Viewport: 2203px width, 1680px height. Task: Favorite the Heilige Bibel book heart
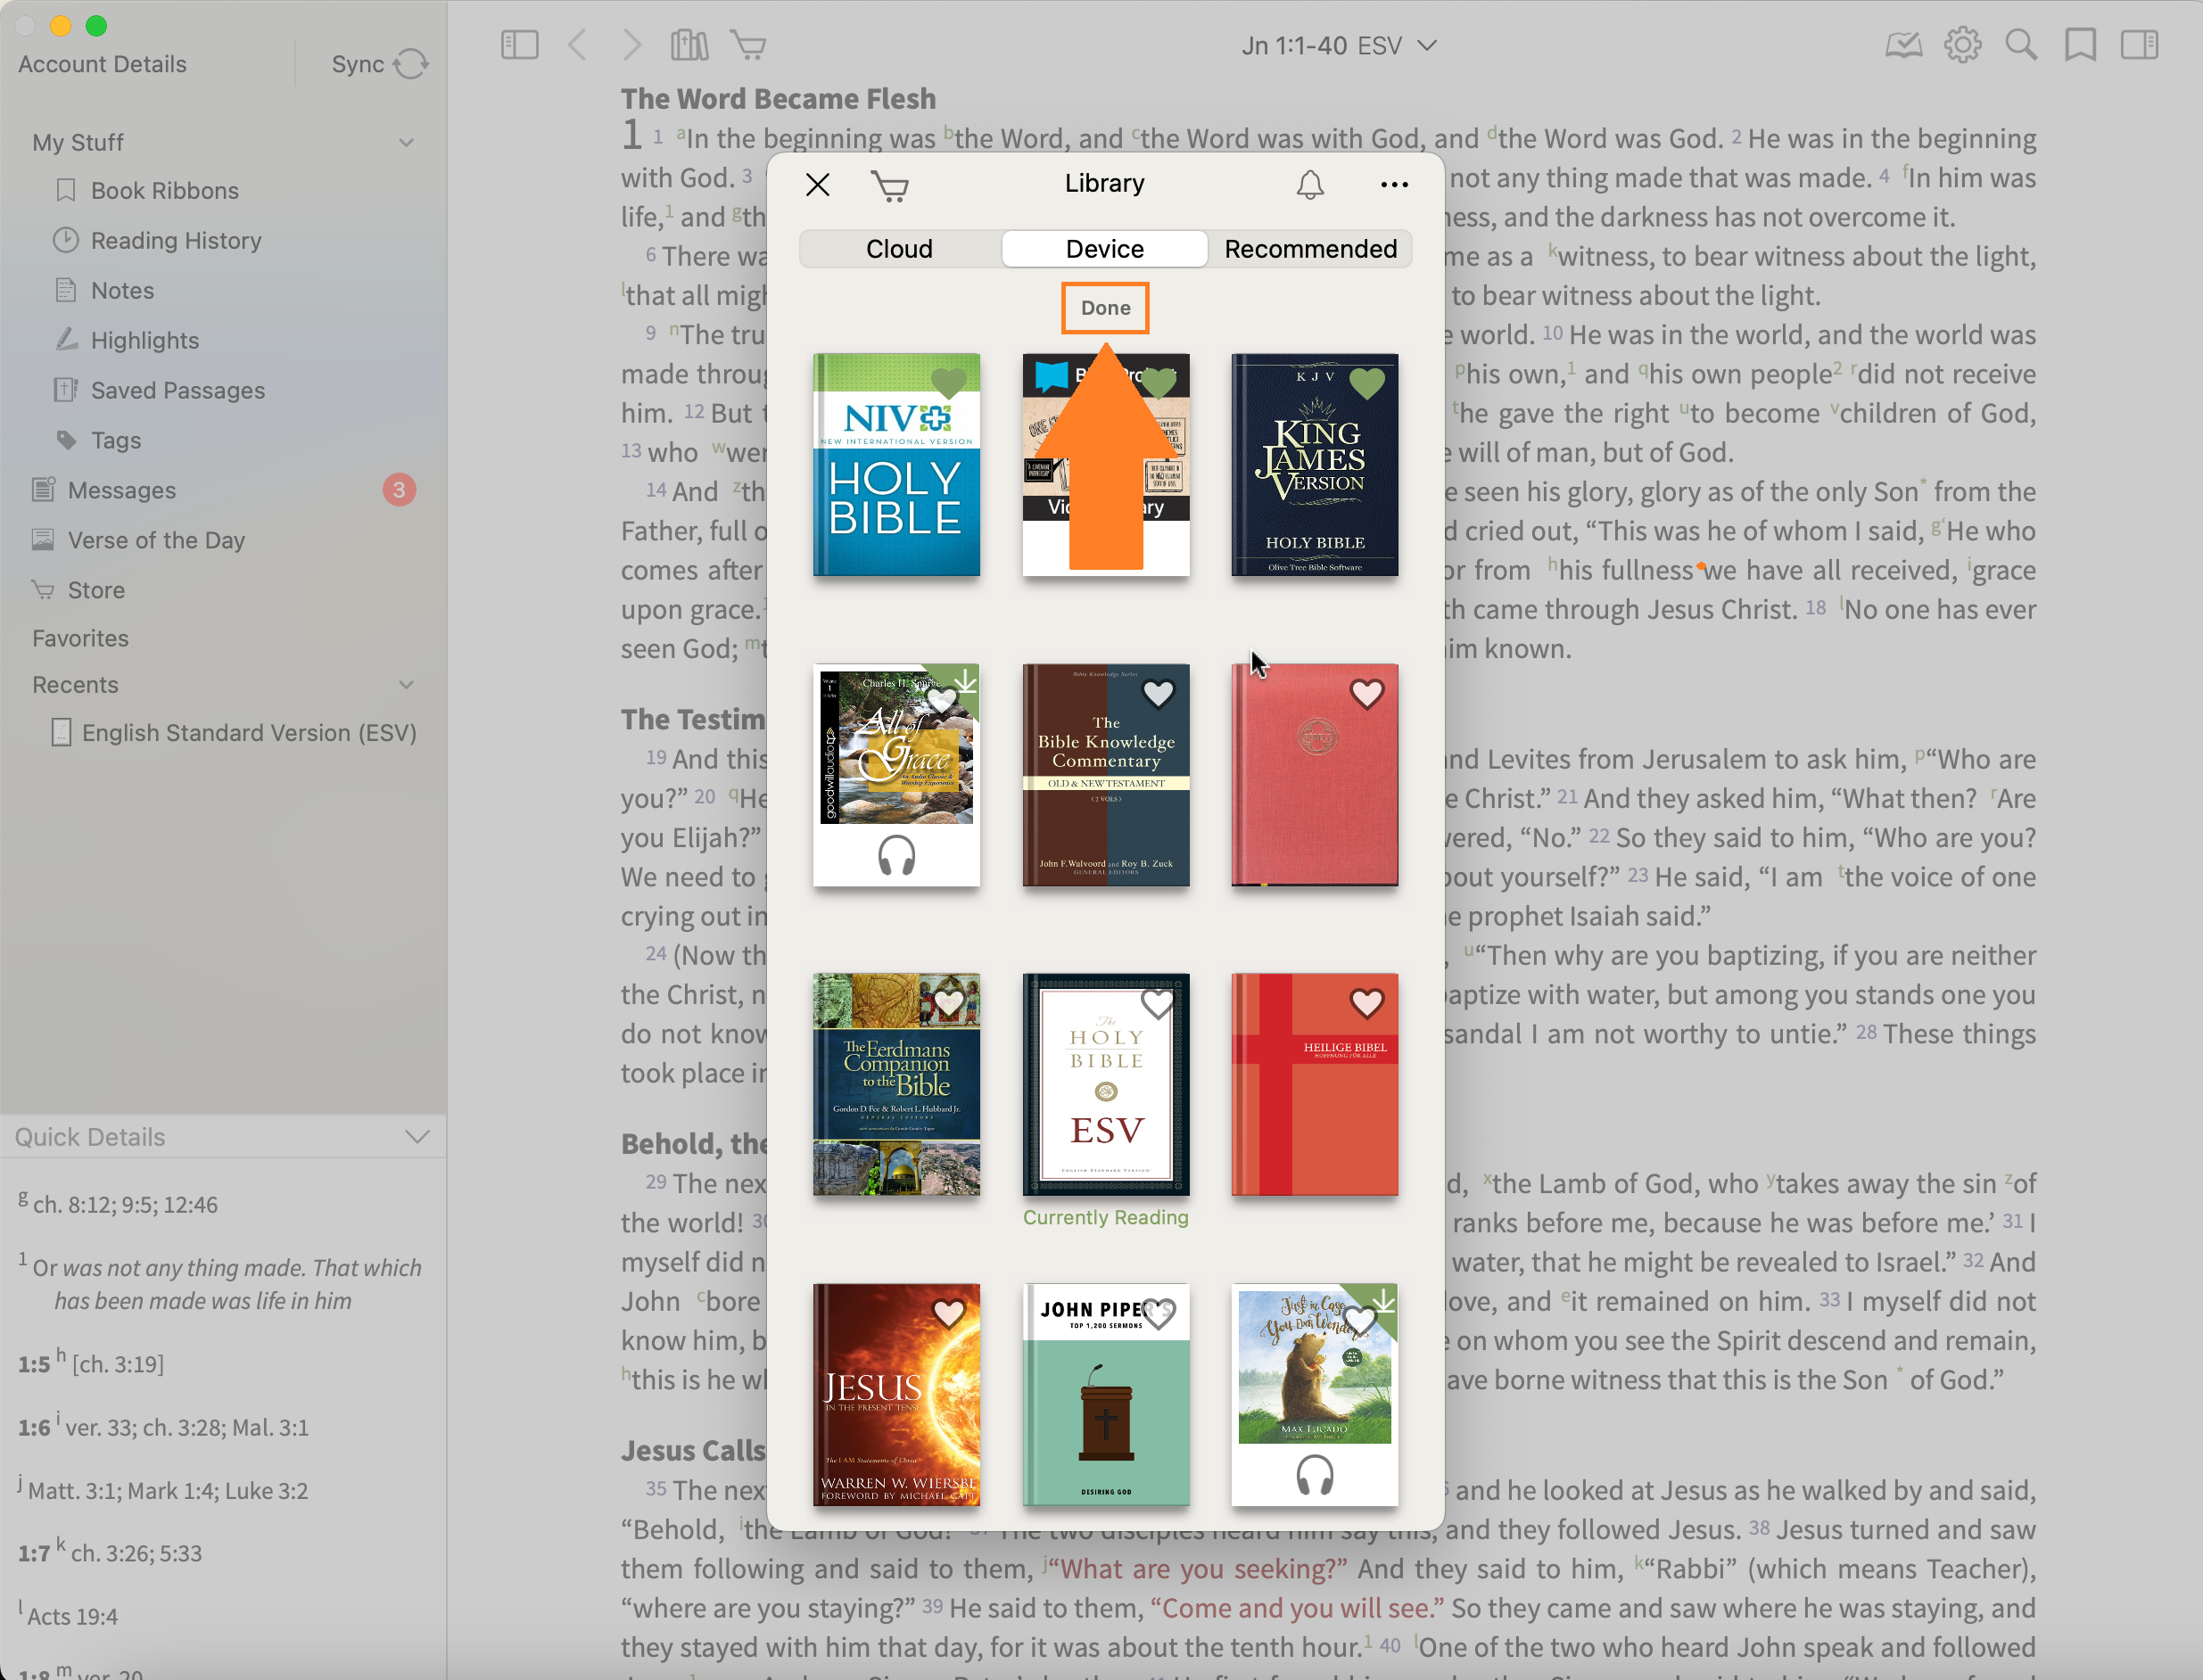tap(1367, 1002)
